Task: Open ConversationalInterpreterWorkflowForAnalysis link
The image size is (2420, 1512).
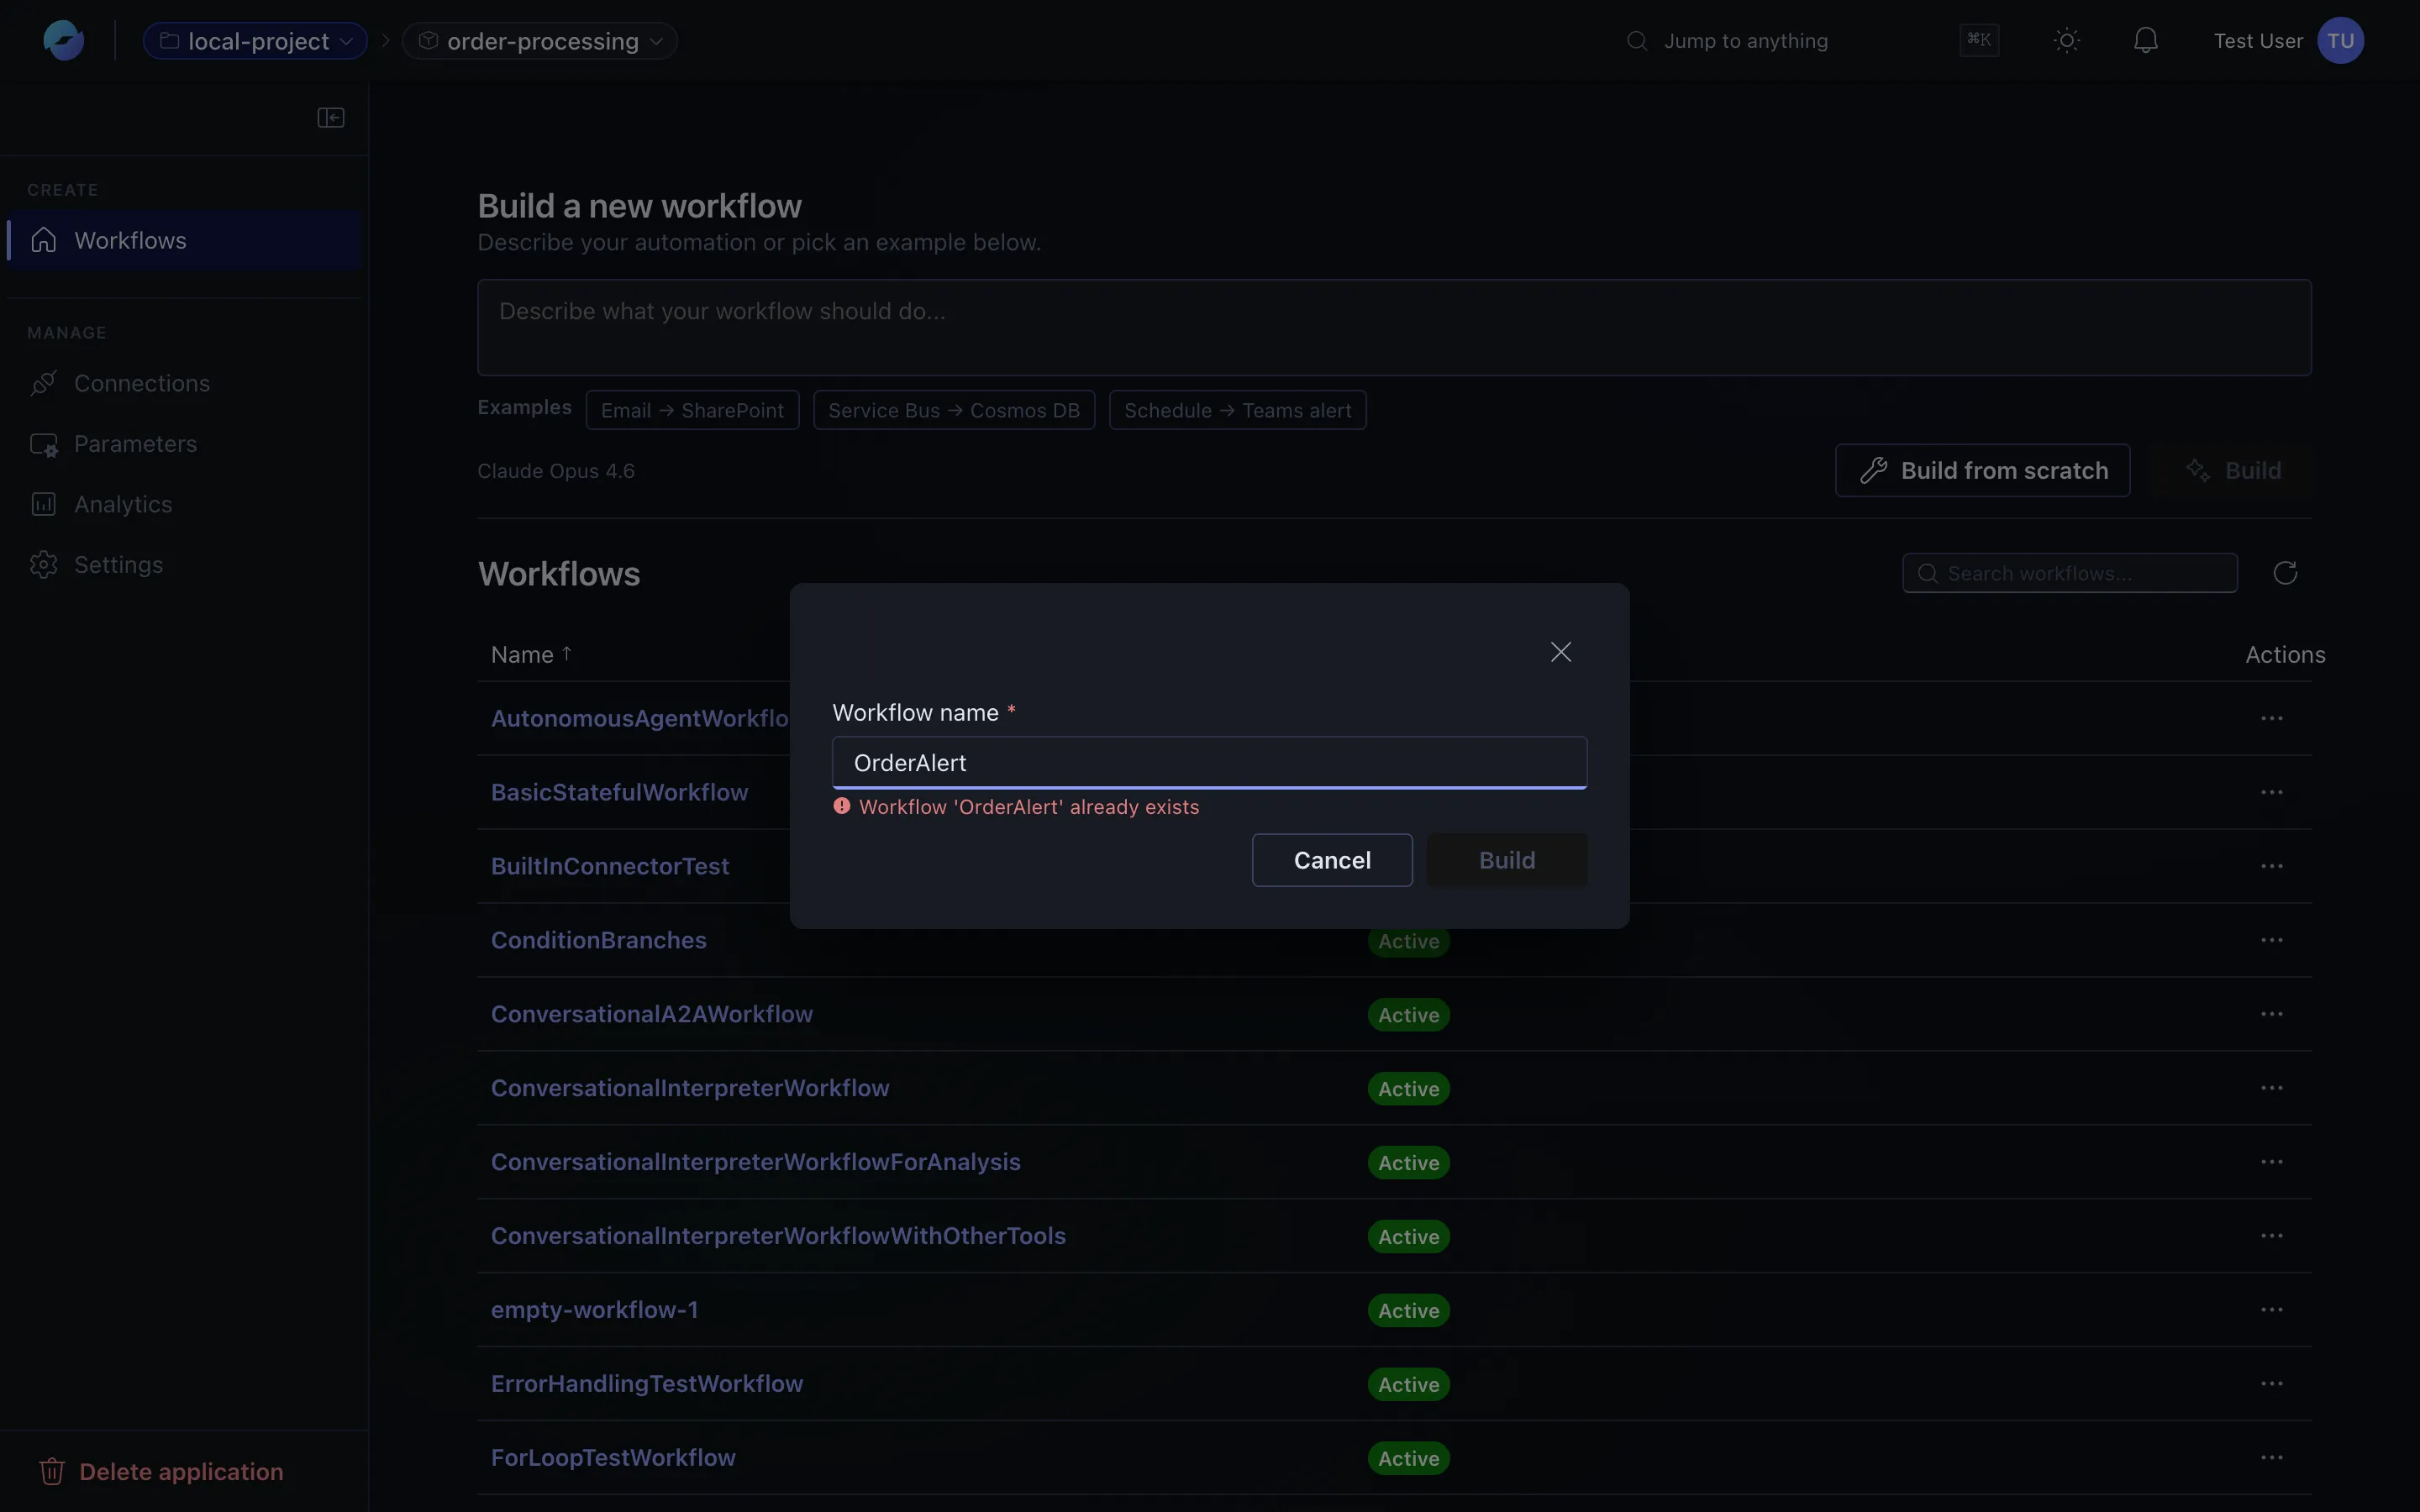Action: (x=756, y=1162)
